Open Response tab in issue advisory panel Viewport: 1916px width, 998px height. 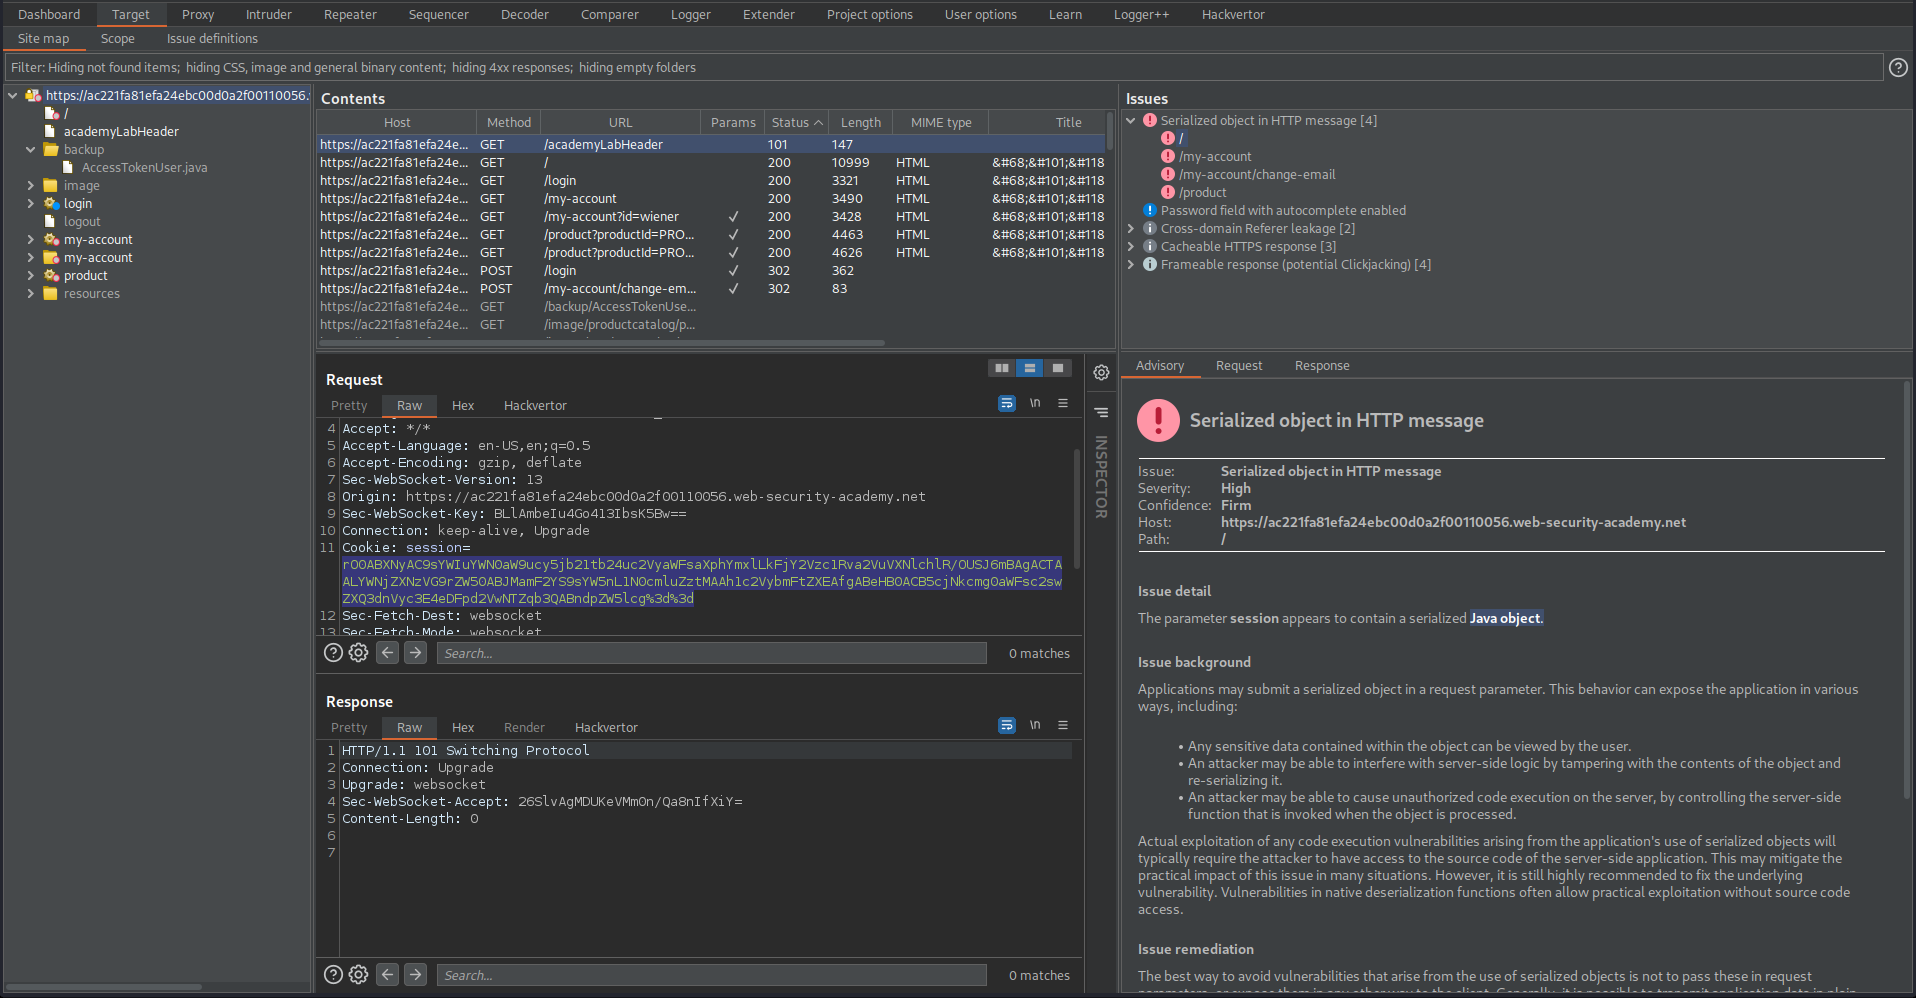pos(1322,365)
